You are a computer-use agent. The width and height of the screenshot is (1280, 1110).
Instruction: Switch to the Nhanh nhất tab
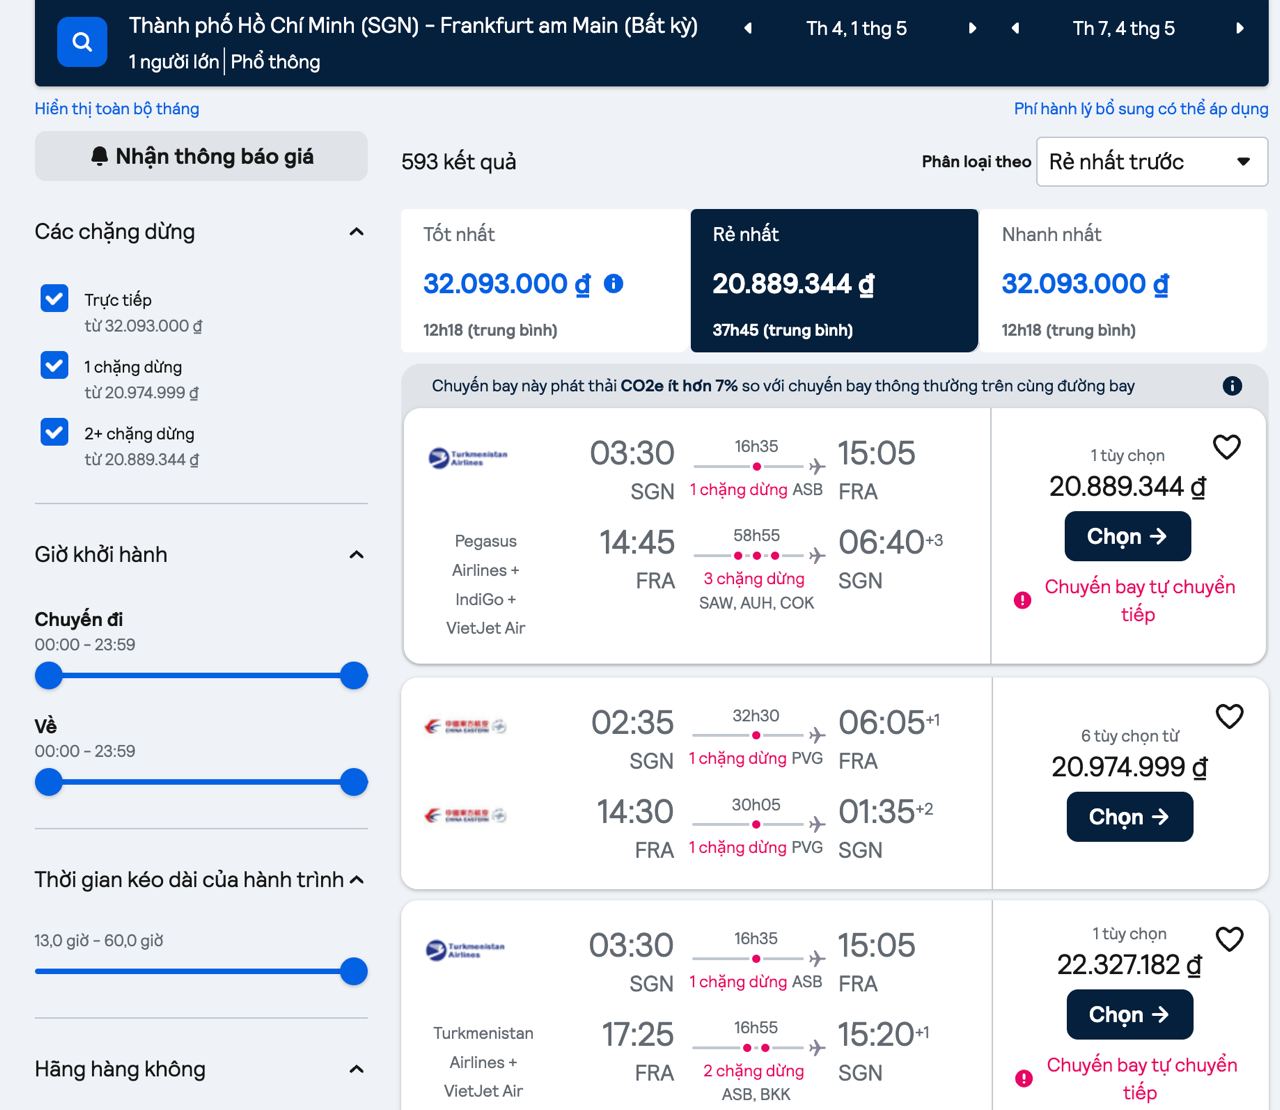click(1123, 281)
